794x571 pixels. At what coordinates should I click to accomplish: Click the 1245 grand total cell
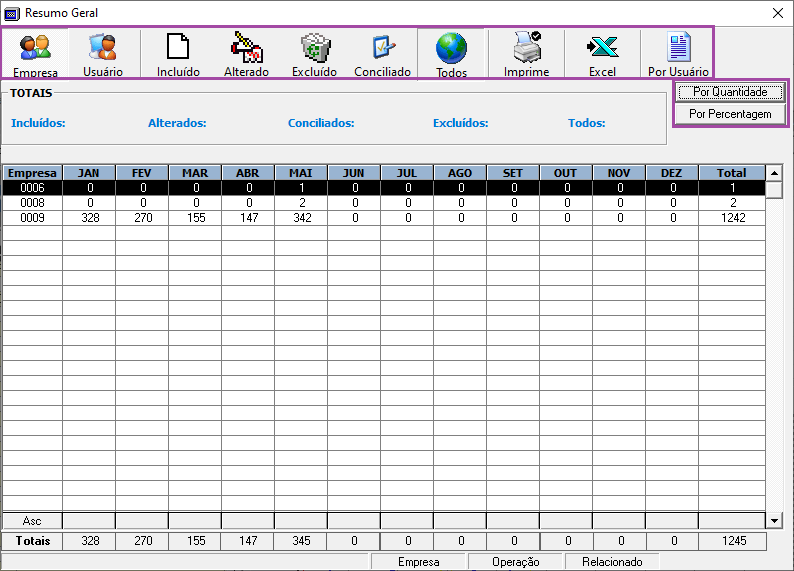734,541
